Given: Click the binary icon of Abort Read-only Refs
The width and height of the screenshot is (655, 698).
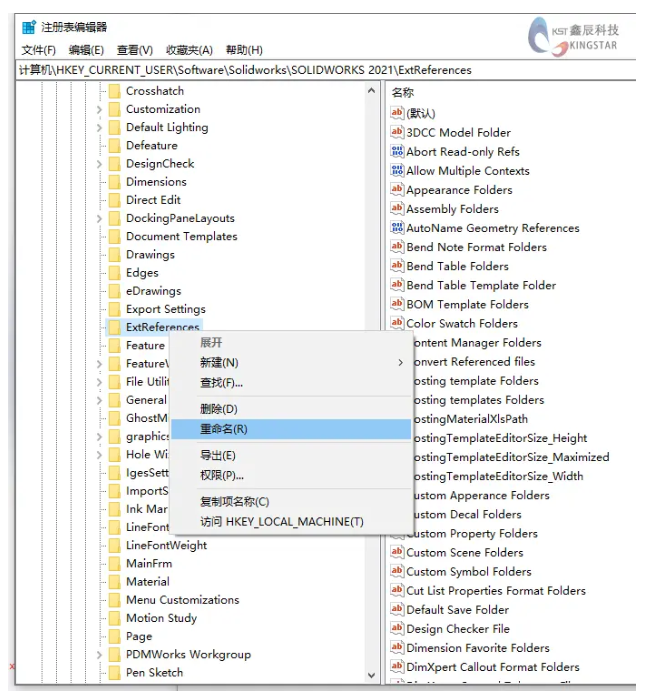Looking at the screenshot, I should point(397,151).
